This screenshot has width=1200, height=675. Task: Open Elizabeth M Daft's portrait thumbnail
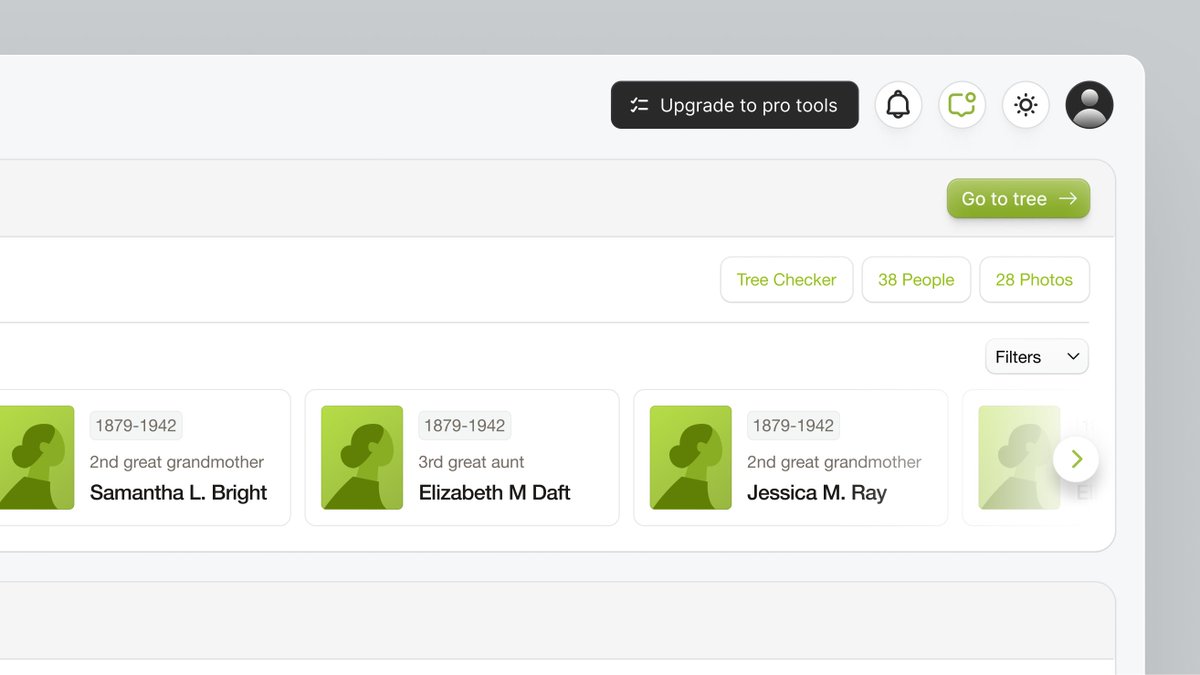(362, 457)
